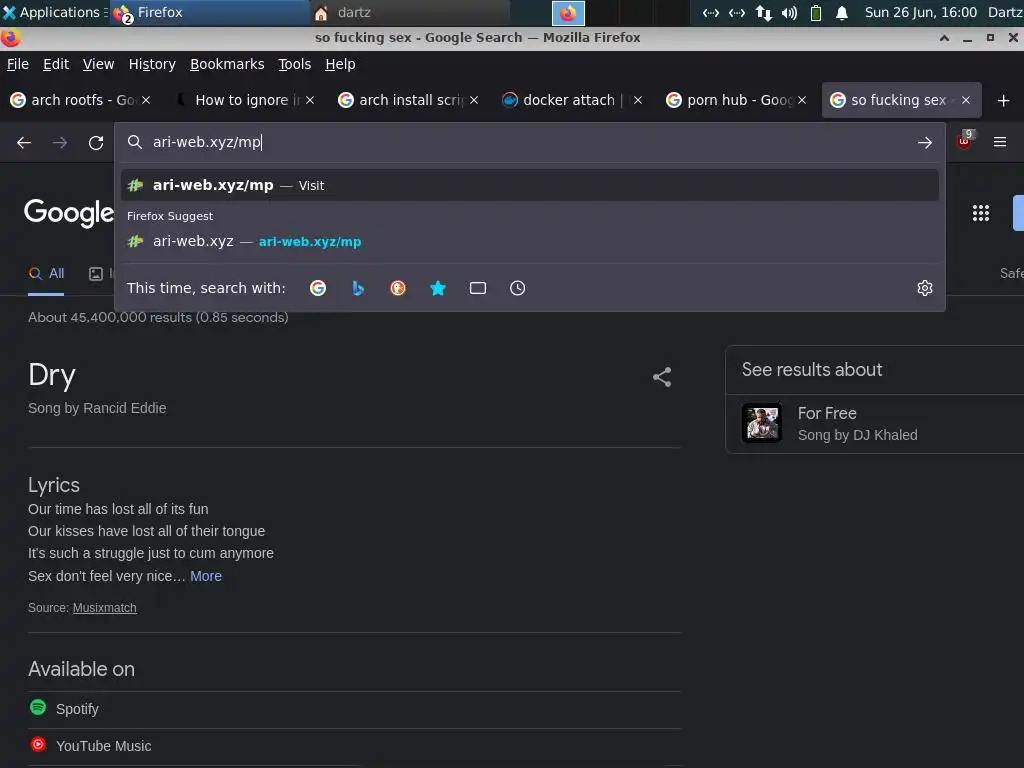The image size is (1024, 768).
Task: Open the Firefox hamburger menu
Action: [x=1000, y=142]
